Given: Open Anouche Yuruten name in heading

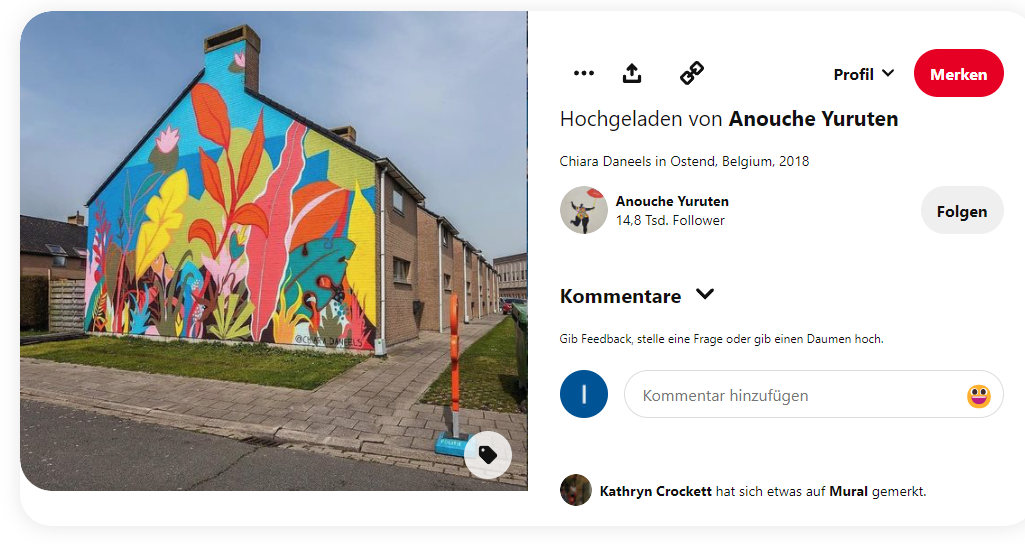Looking at the screenshot, I should click(813, 119).
